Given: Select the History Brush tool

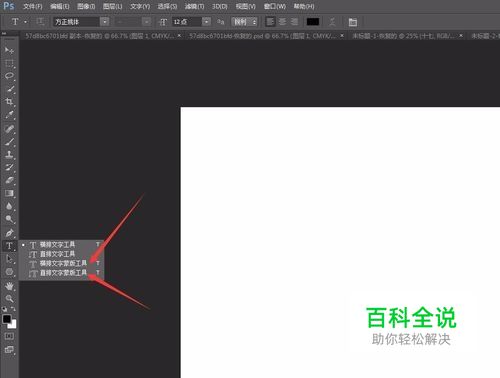Looking at the screenshot, I should click(x=9, y=167).
